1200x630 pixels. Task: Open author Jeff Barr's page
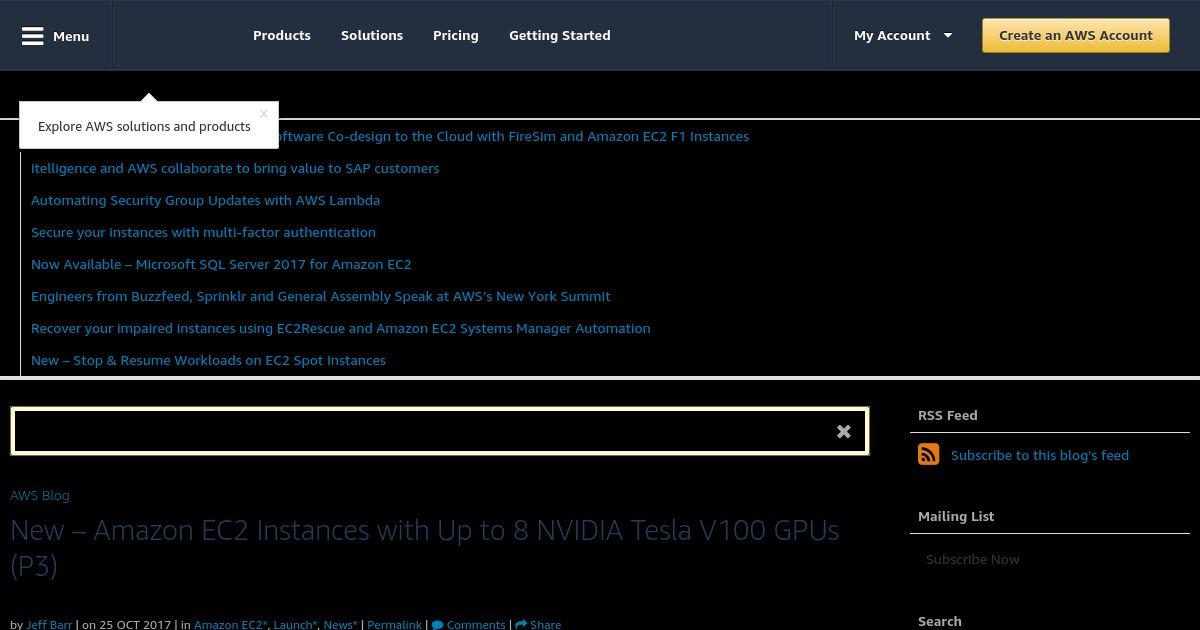[49, 624]
